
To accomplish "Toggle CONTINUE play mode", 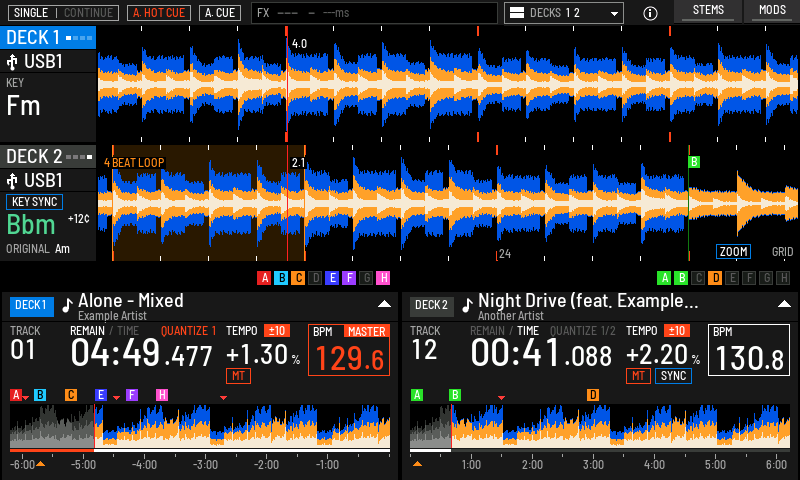I will pos(88,13).
